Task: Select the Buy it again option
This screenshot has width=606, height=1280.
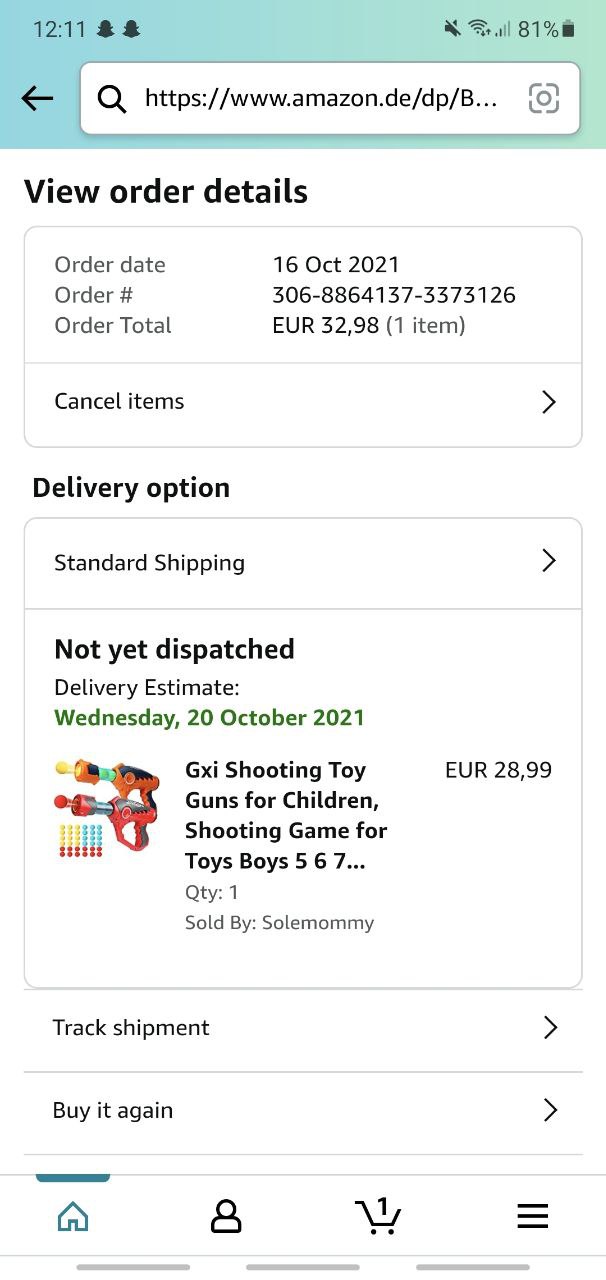Action: (113, 1110)
